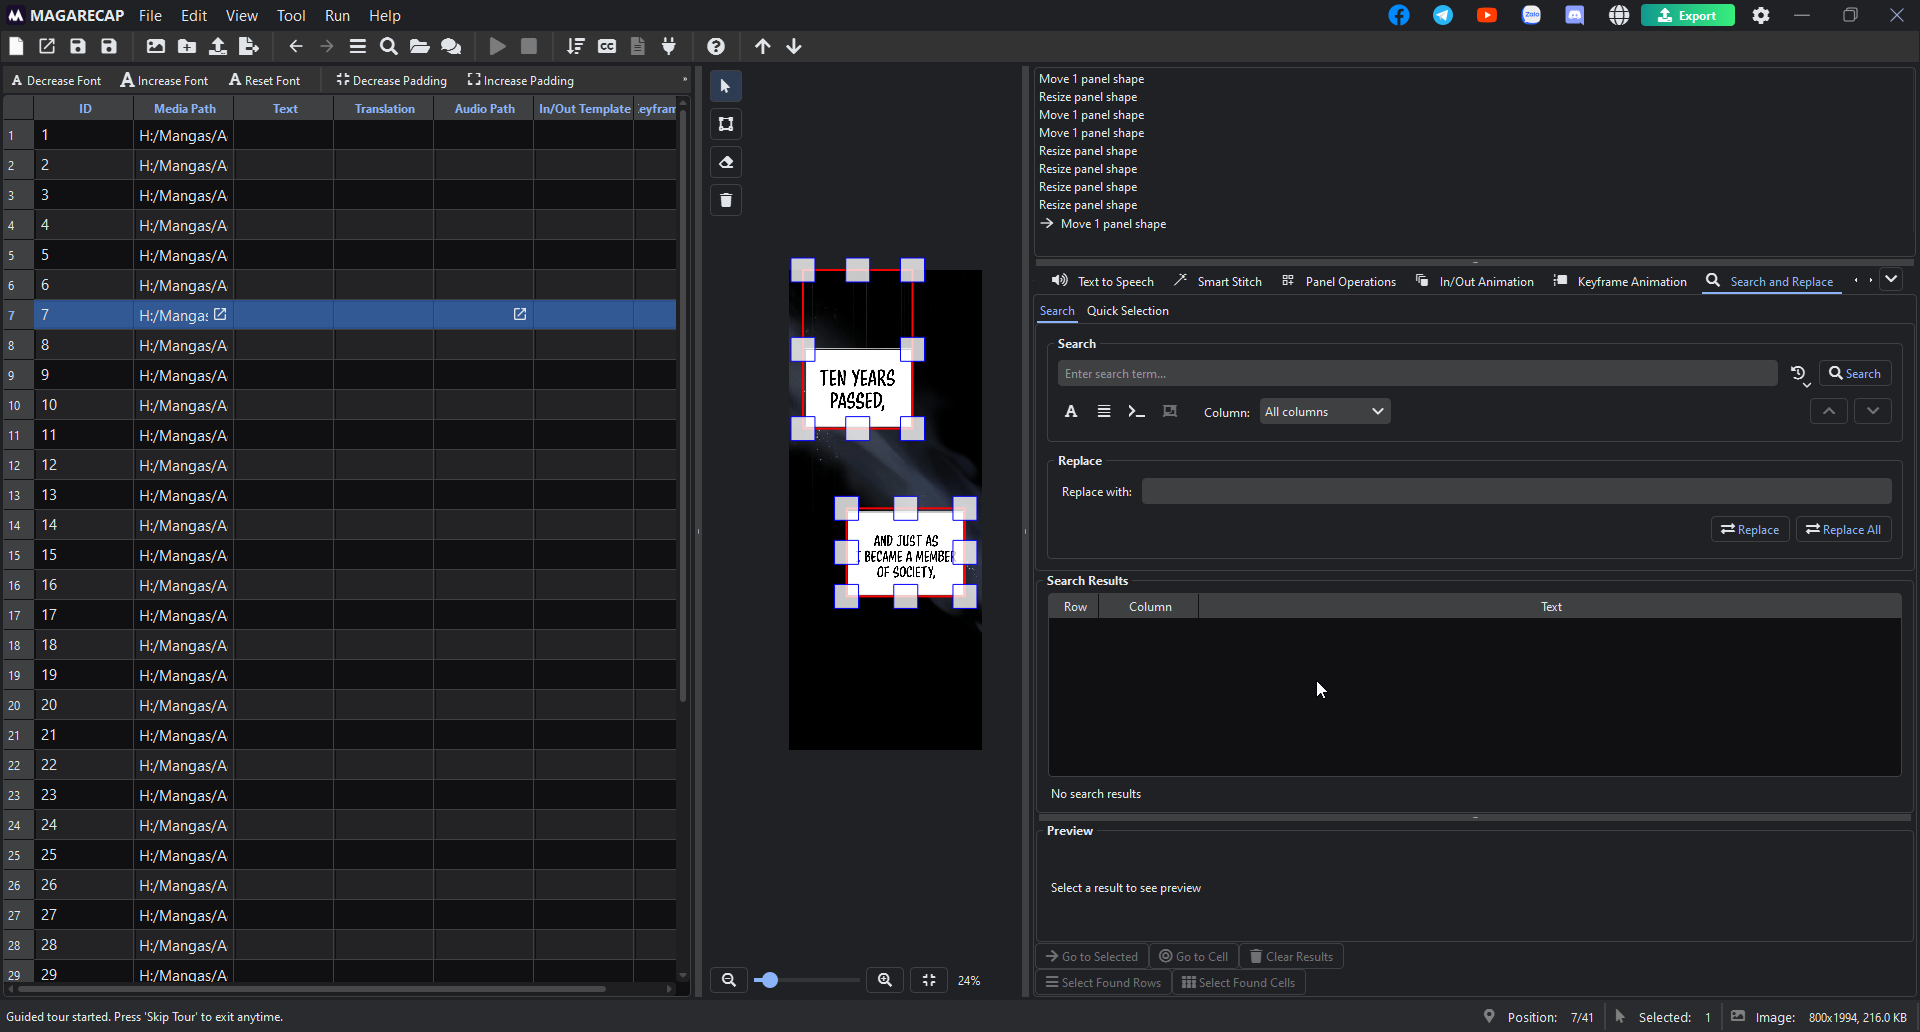Screen dimensions: 1920x1032
Task: Click the Replace button
Action: [x=1750, y=530]
